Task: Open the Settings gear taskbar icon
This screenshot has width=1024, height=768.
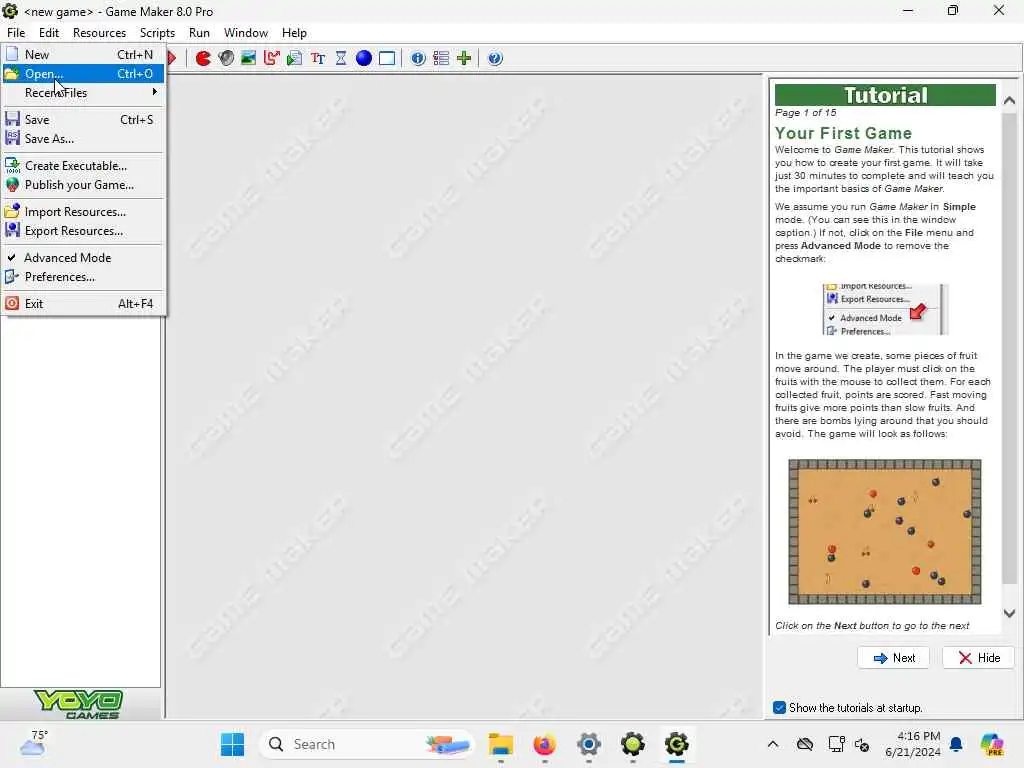Action: pos(588,744)
